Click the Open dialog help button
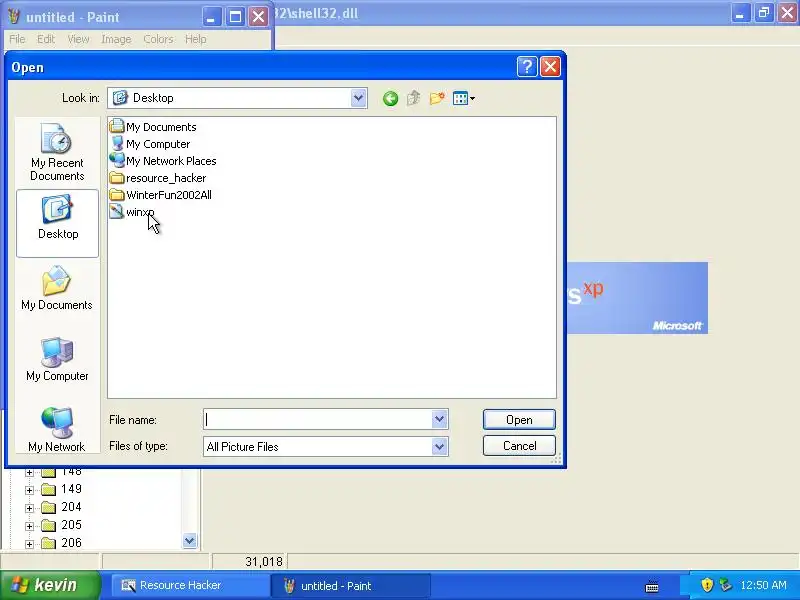Image resolution: width=800 pixels, height=600 pixels. (x=527, y=66)
